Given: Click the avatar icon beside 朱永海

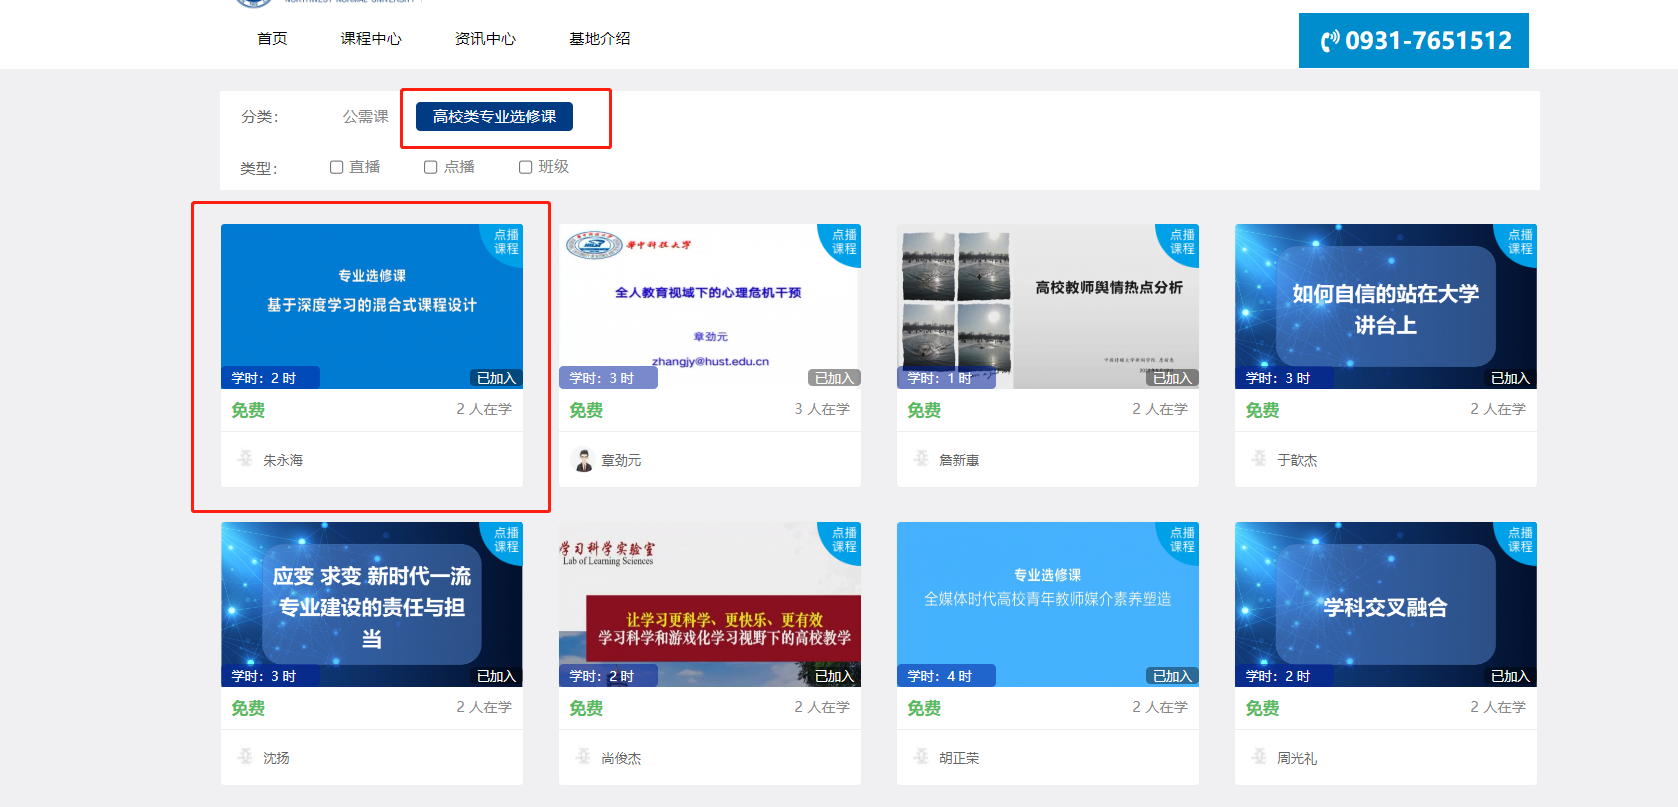Looking at the screenshot, I should (245, 459).
